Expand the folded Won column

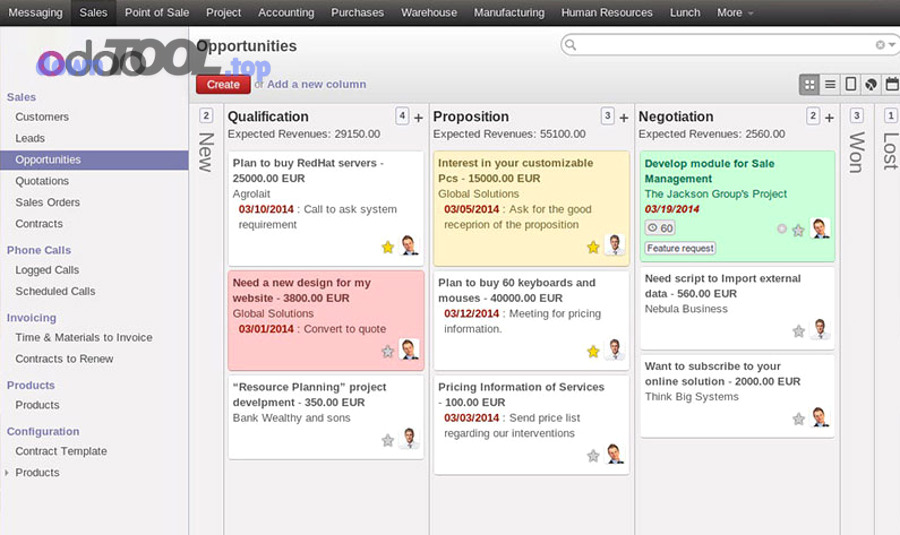click(856, 152)
